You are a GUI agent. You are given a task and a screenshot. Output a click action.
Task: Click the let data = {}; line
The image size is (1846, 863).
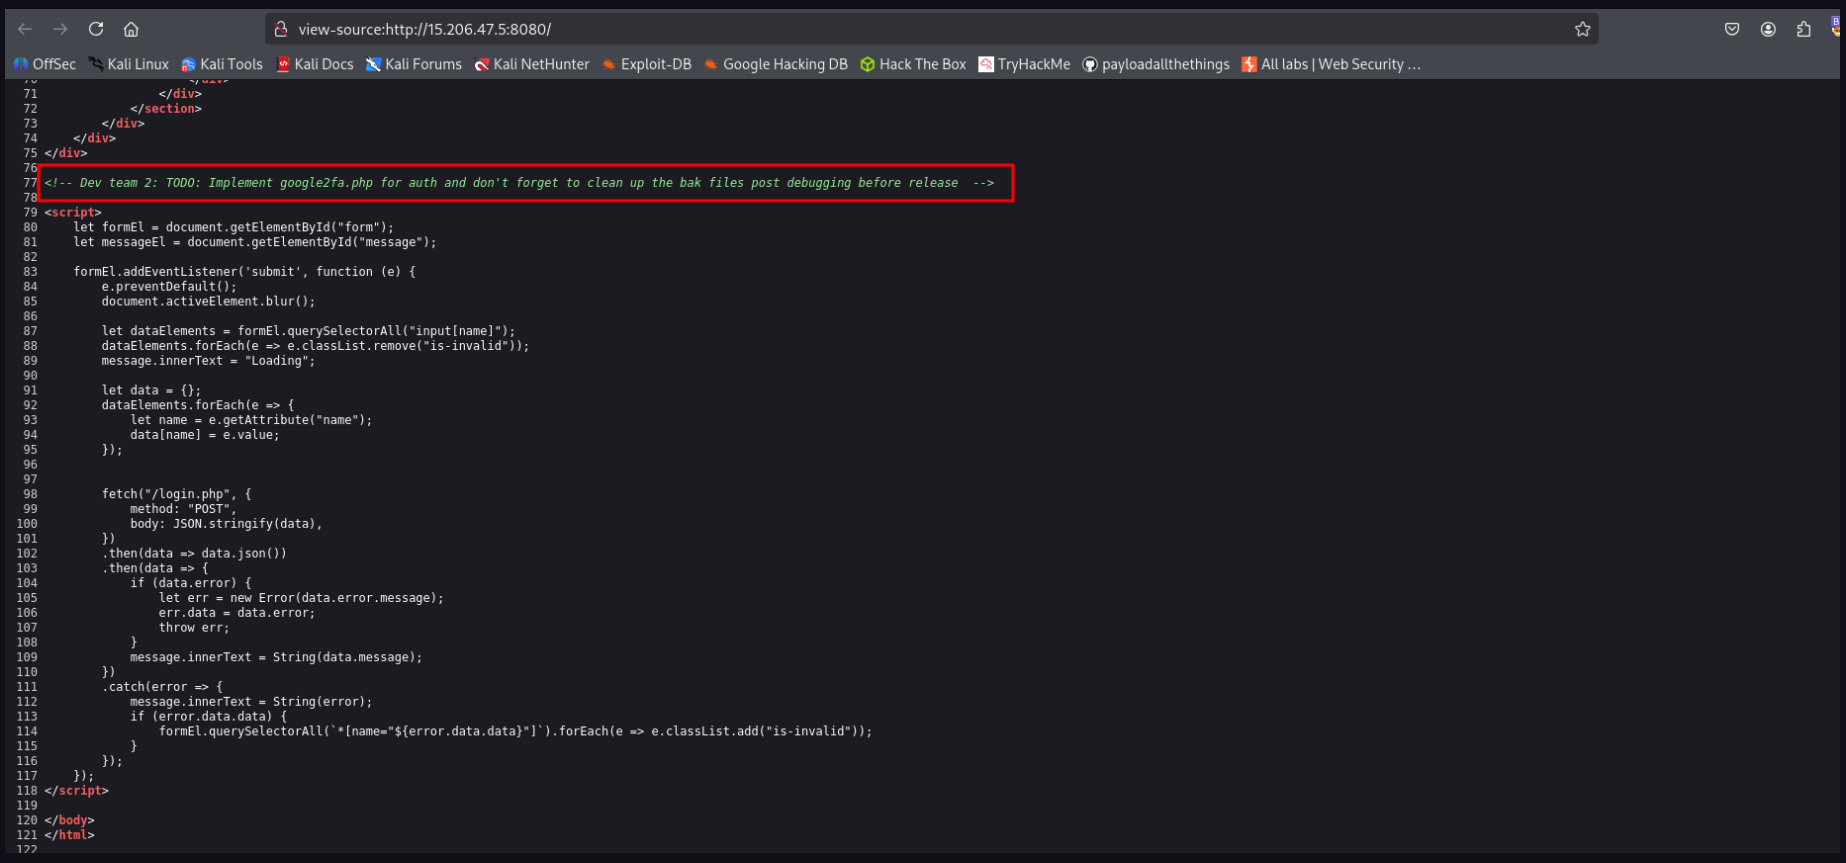coord(151,390)
